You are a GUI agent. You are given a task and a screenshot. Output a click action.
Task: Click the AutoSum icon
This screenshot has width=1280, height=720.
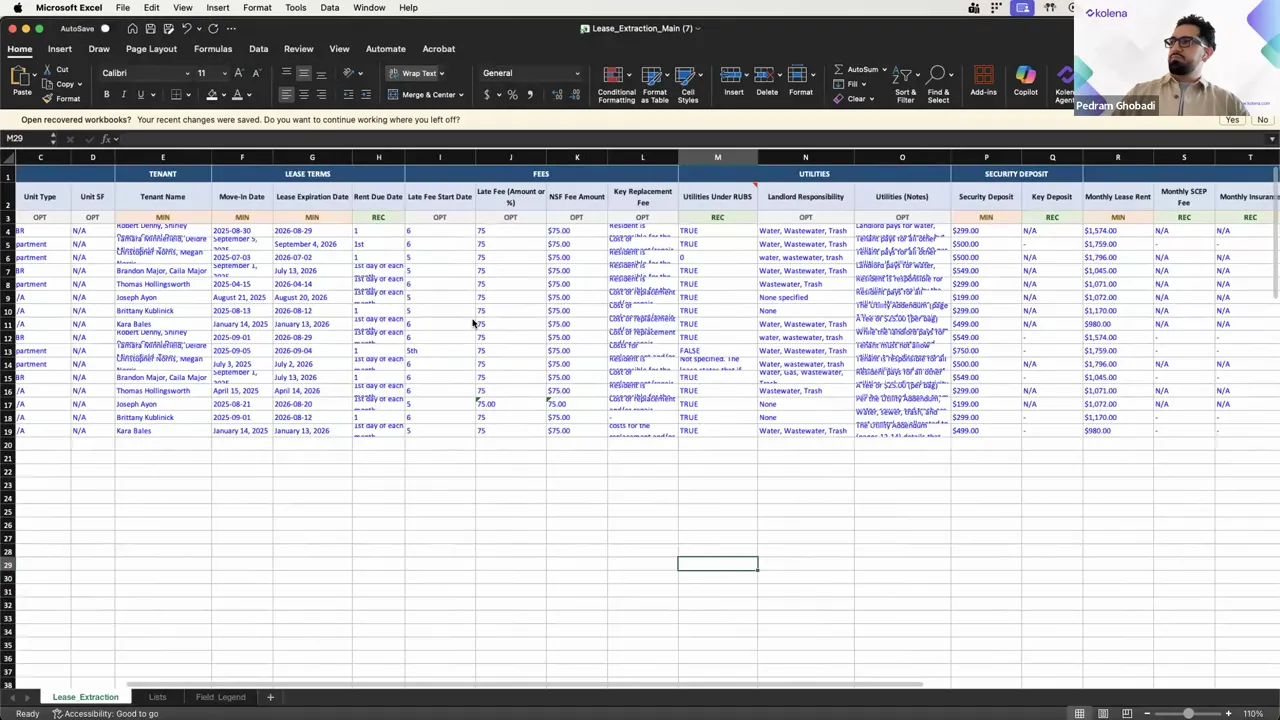tap(862, 70)
